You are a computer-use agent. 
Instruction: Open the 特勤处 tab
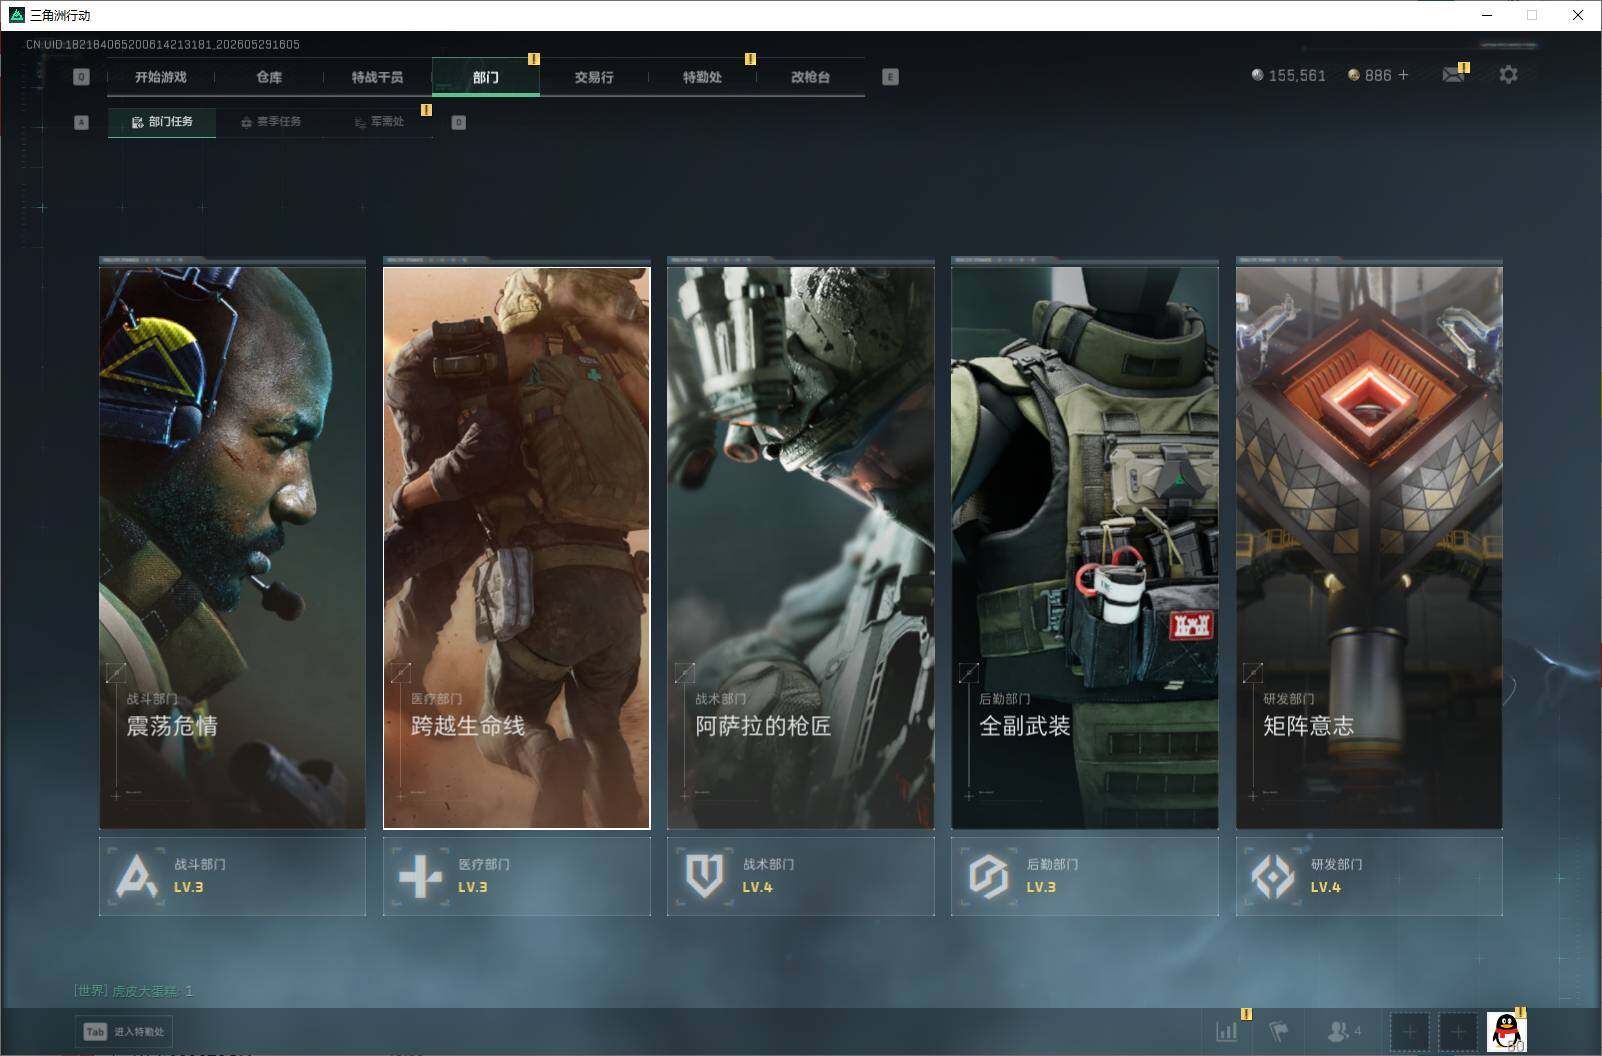[x=702, y=77]
